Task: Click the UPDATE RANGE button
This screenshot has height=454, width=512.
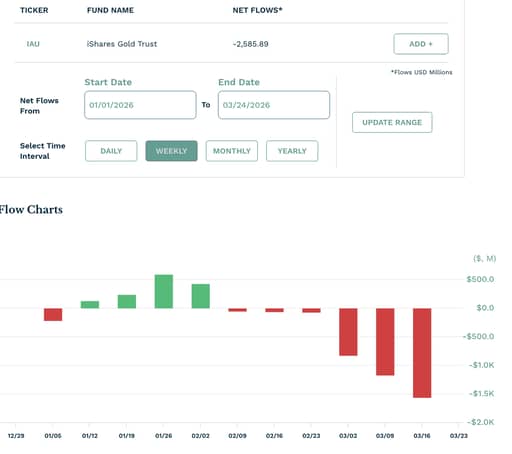Action: point(392,122)
